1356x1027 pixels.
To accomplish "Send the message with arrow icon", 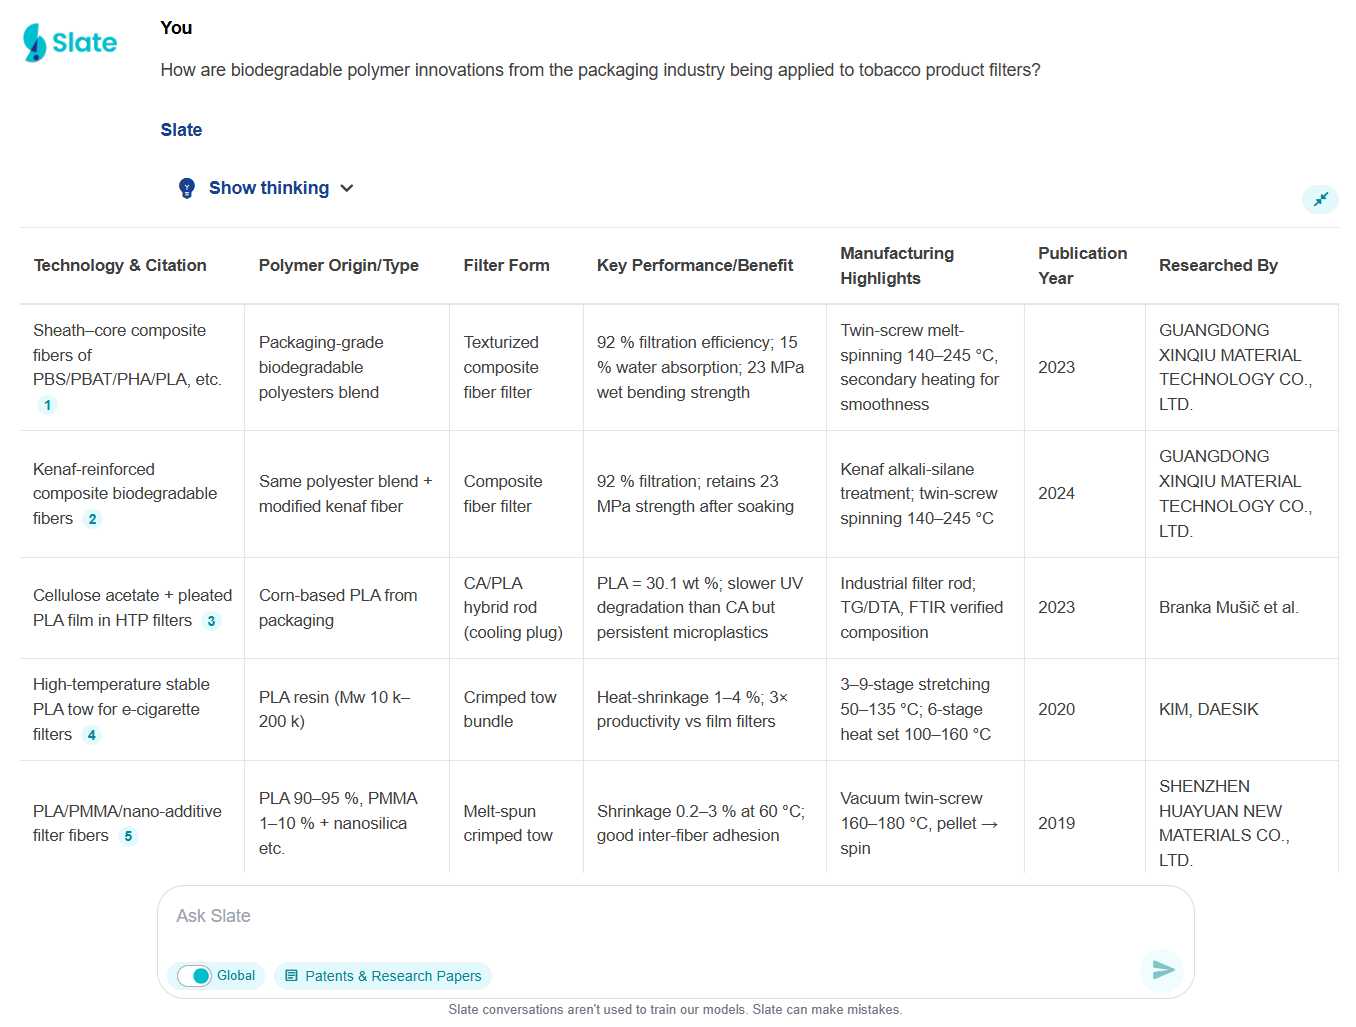I will [x=1162, y=970].
